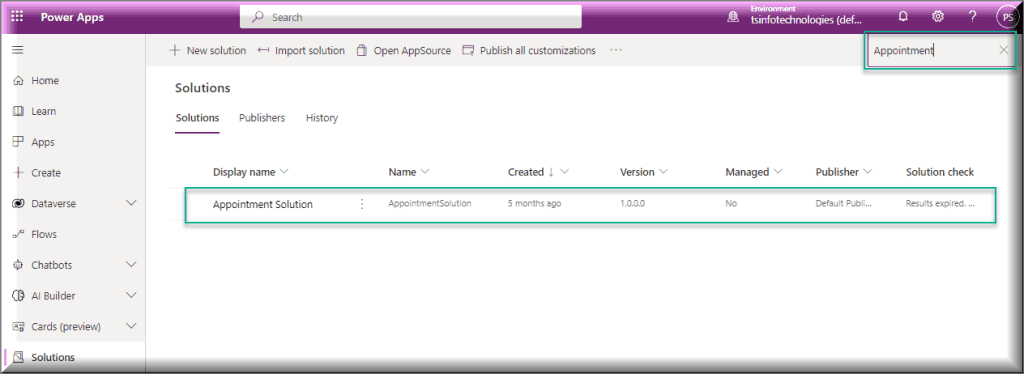Click the Power Apps title text
The height and width of the screenshot is (374, 1024).
(x=72, y=18)
